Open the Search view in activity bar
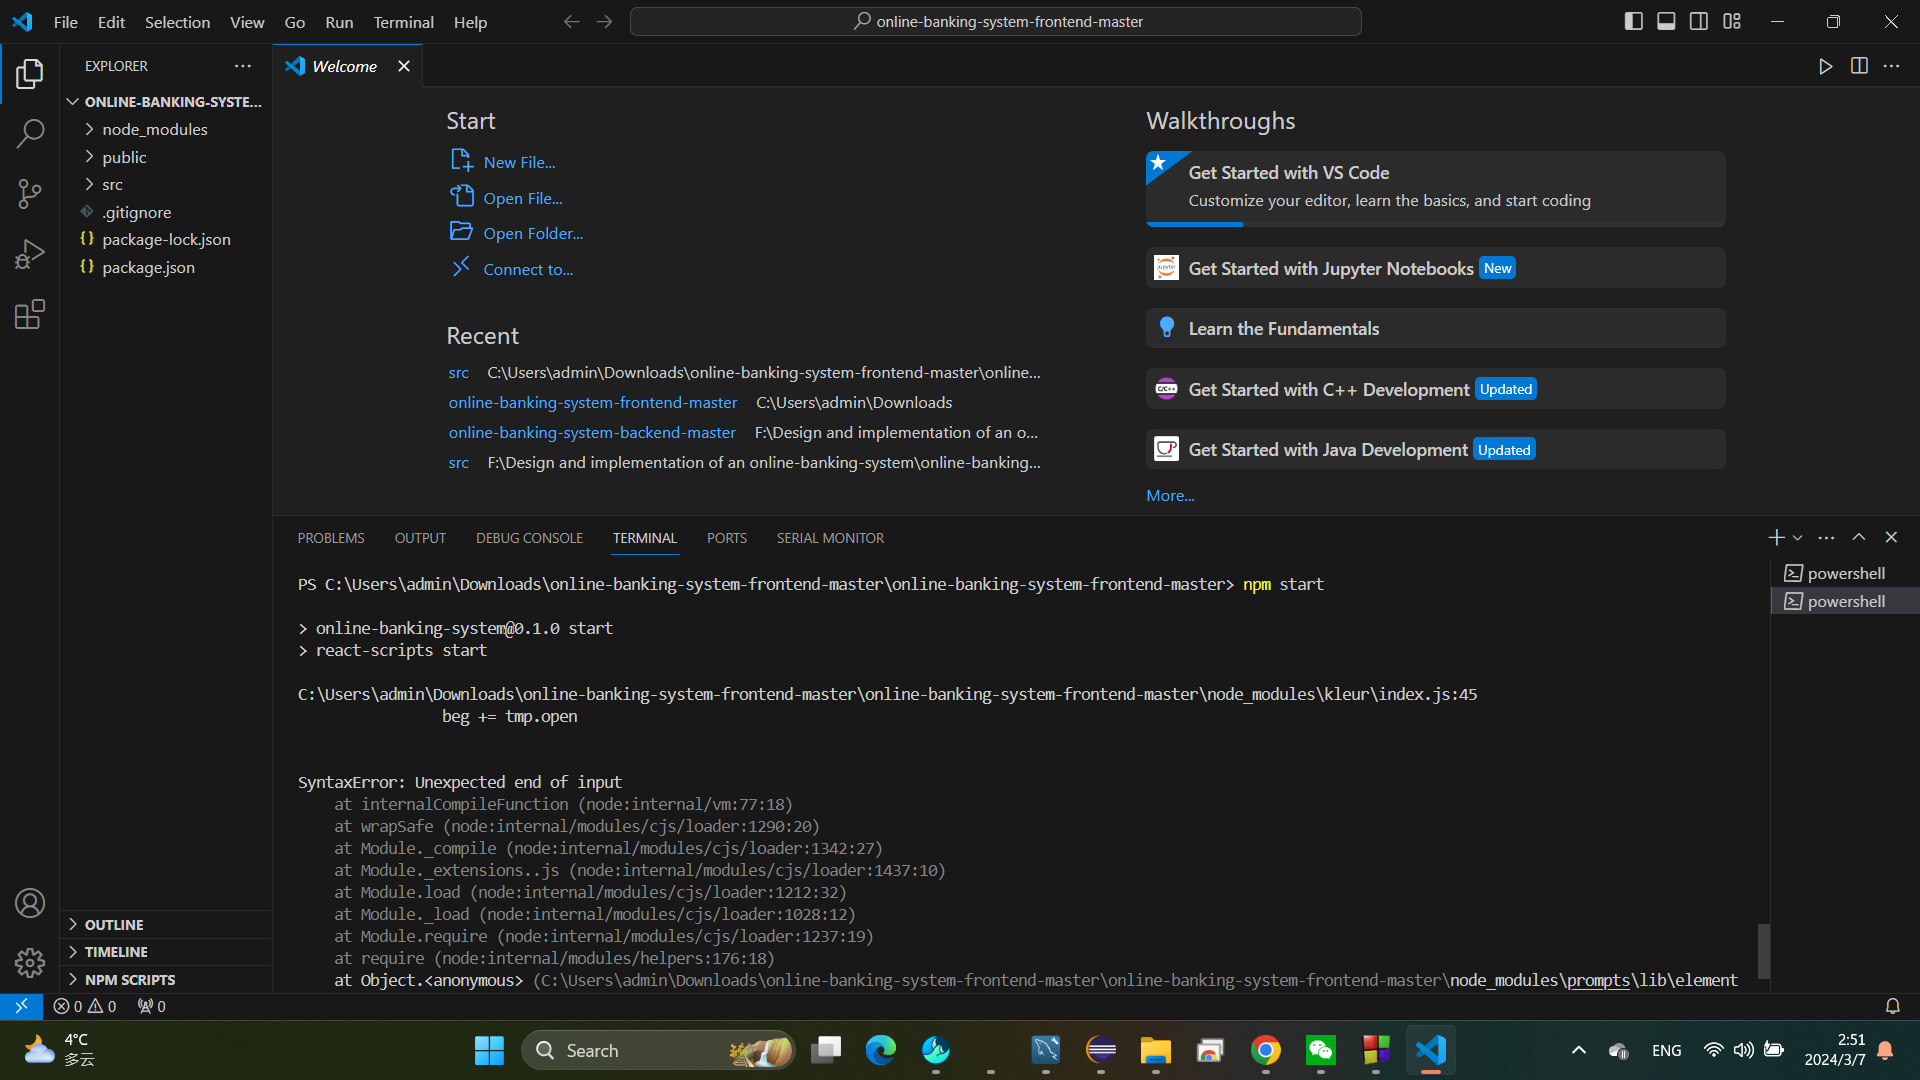This screenshot has width=1920, height=1080. (30, 133)
